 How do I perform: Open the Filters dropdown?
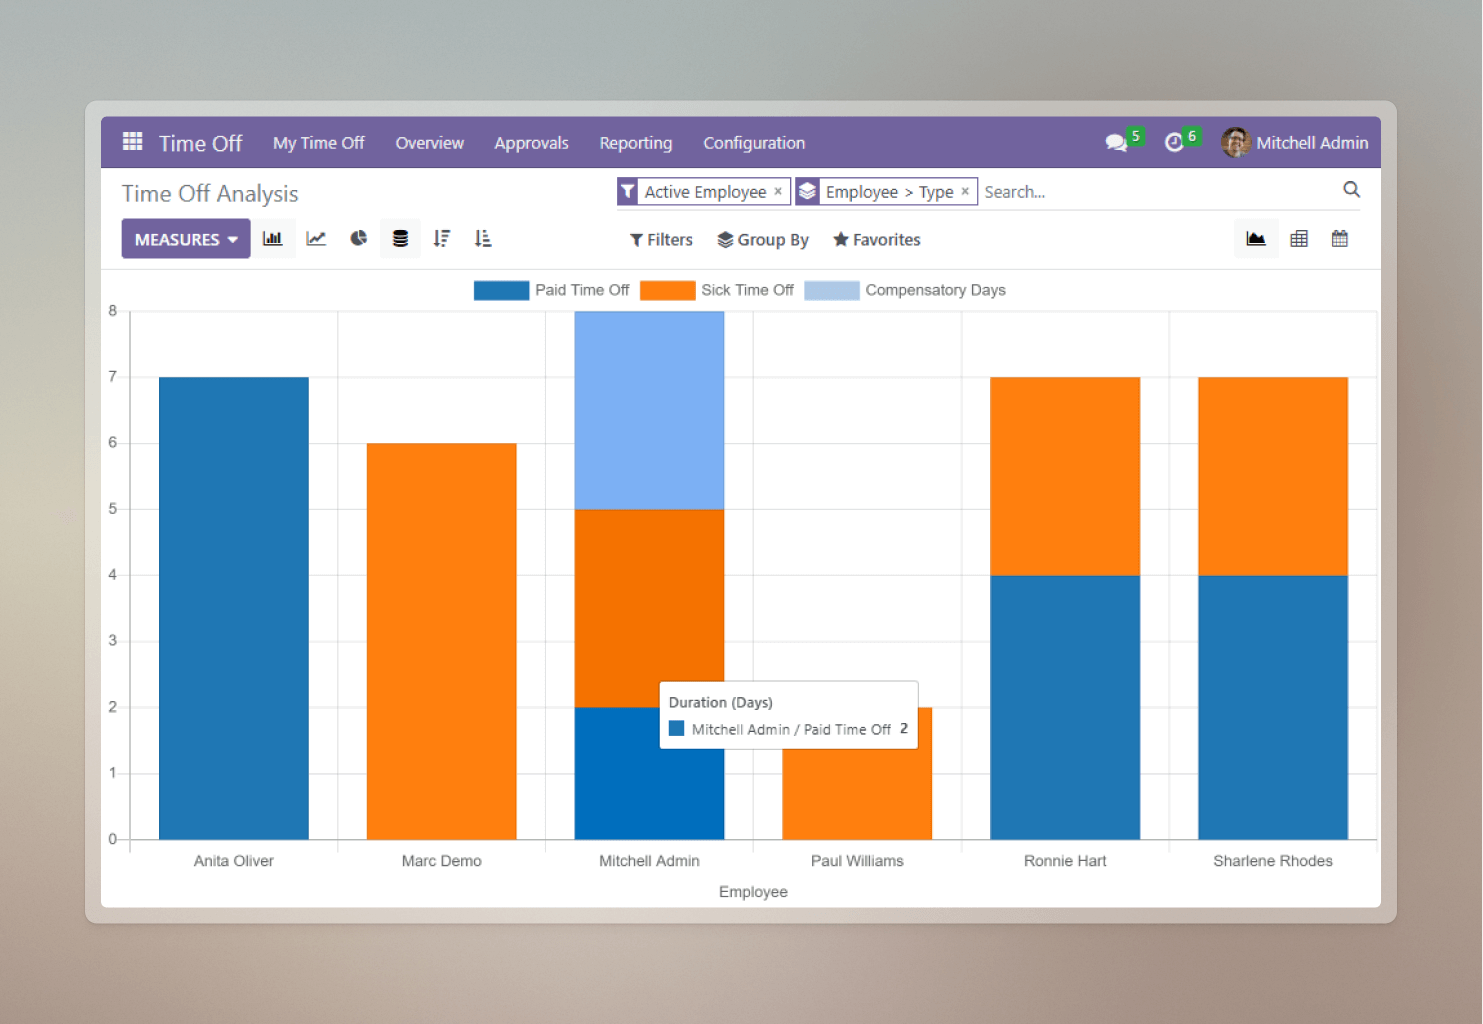point(661,240)
